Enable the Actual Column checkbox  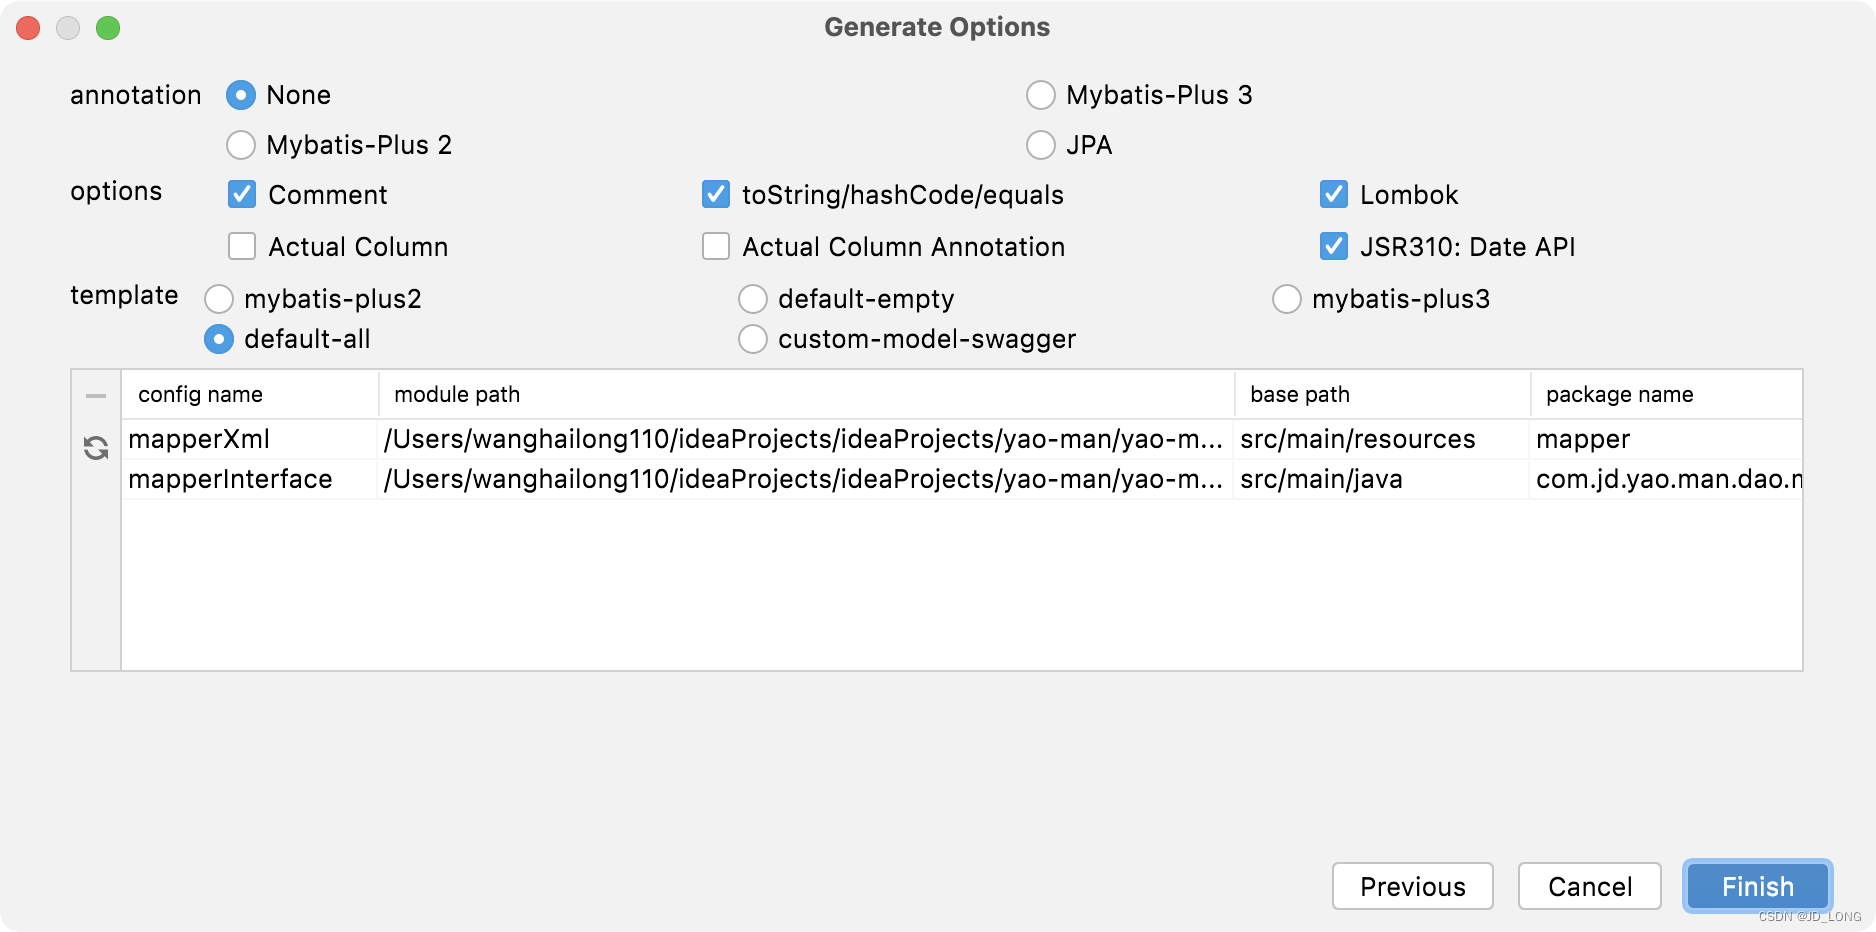pyautogui.click(x=242, y=246)
